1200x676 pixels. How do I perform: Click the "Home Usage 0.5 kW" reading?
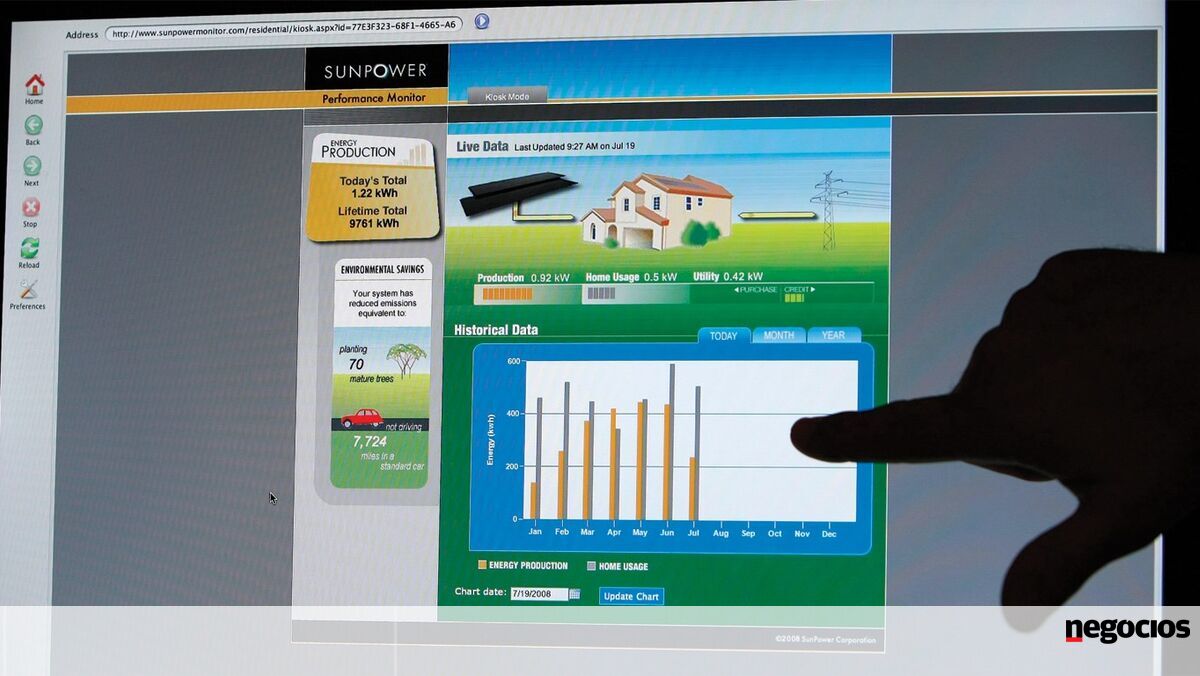pos(630,277)
